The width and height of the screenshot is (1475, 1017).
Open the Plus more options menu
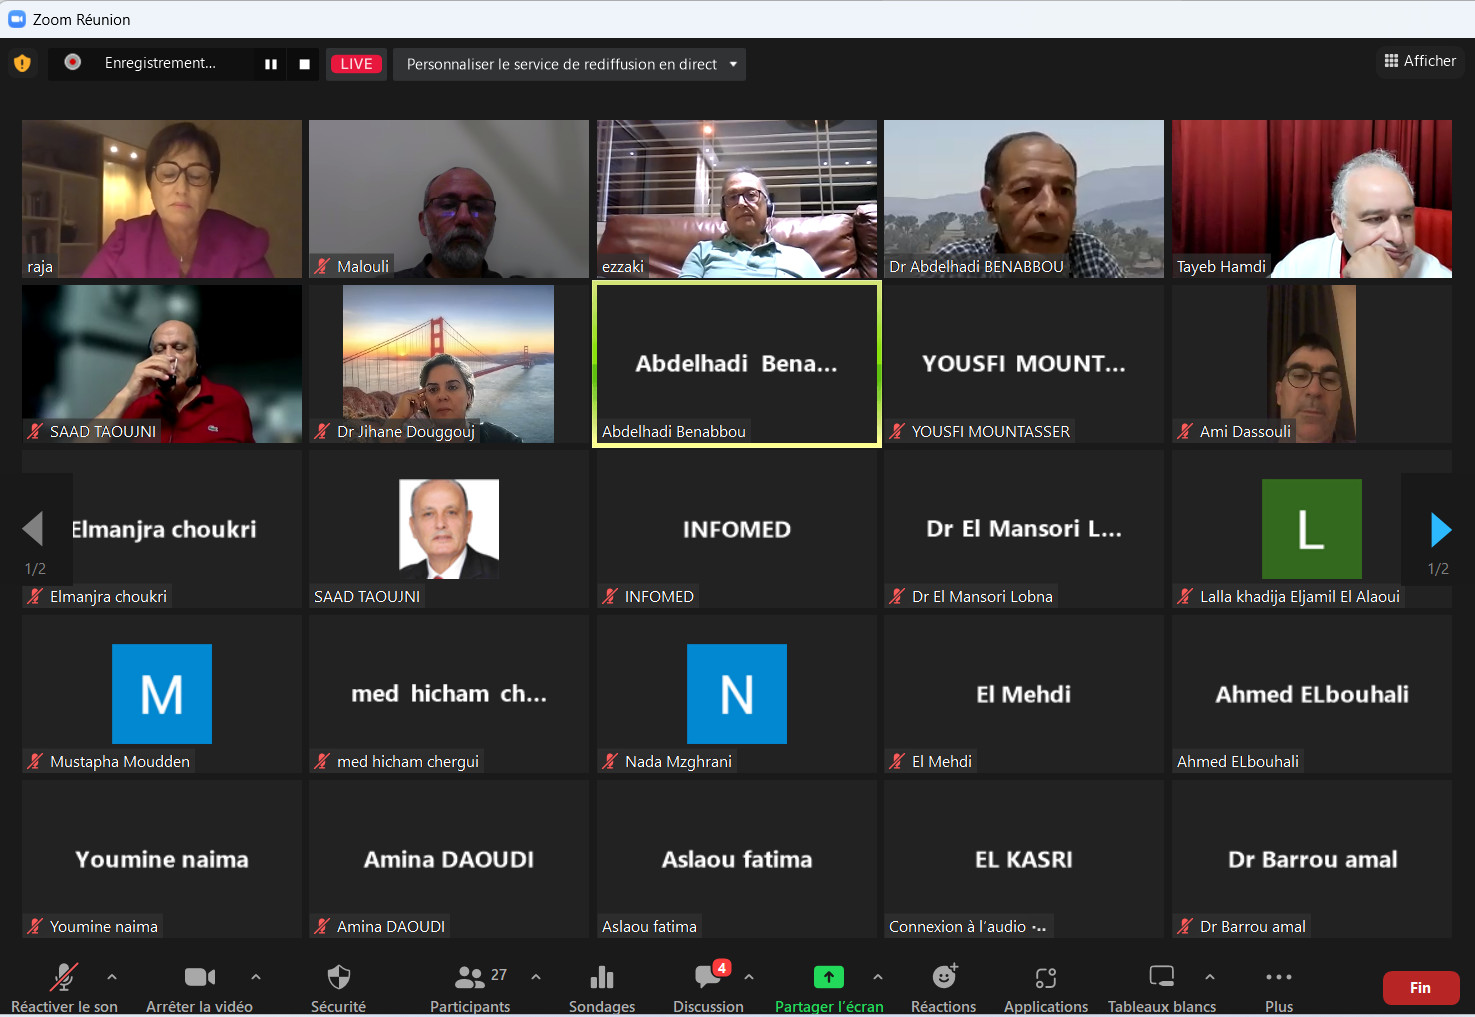pos(1278,978)
